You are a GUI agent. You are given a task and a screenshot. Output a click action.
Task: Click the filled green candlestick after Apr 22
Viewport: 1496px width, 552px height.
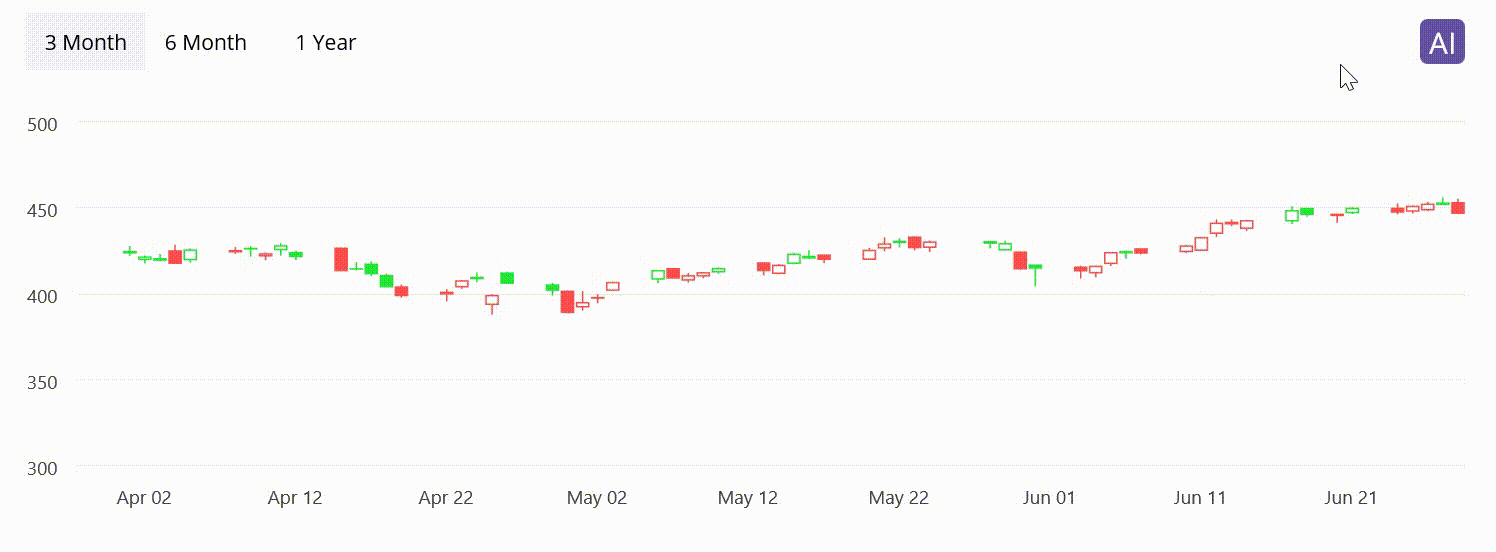507,278
